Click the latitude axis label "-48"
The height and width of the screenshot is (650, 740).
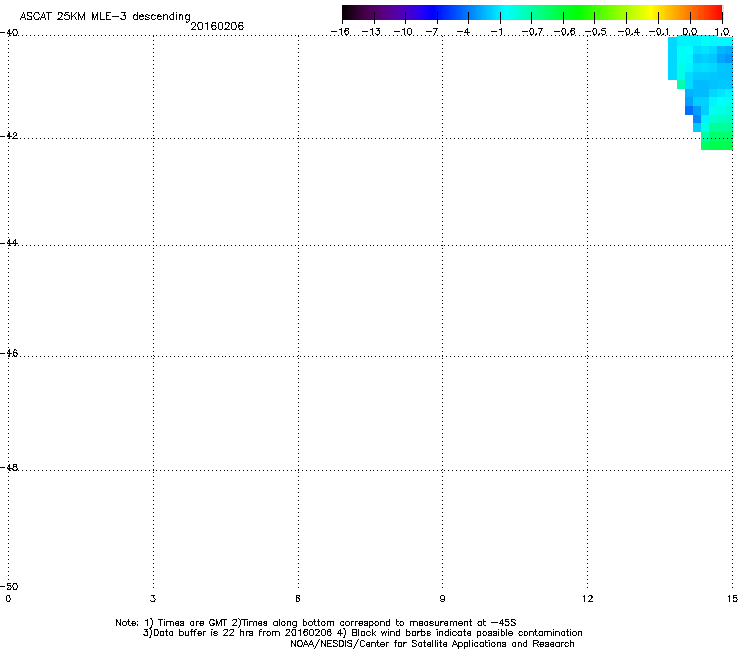pyautogui.click(x=9, y=467)
